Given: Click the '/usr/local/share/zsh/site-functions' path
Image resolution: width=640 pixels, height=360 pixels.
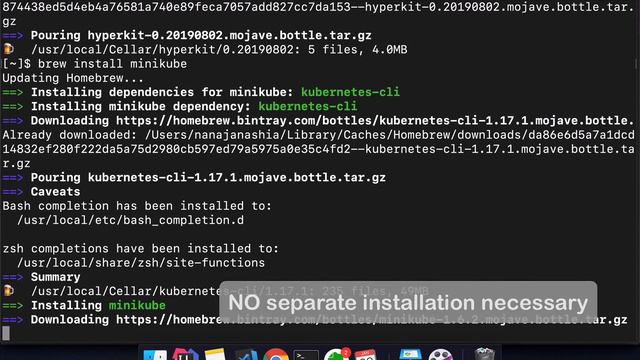Looking at the screenshot, I should click(x=141, y=263).
